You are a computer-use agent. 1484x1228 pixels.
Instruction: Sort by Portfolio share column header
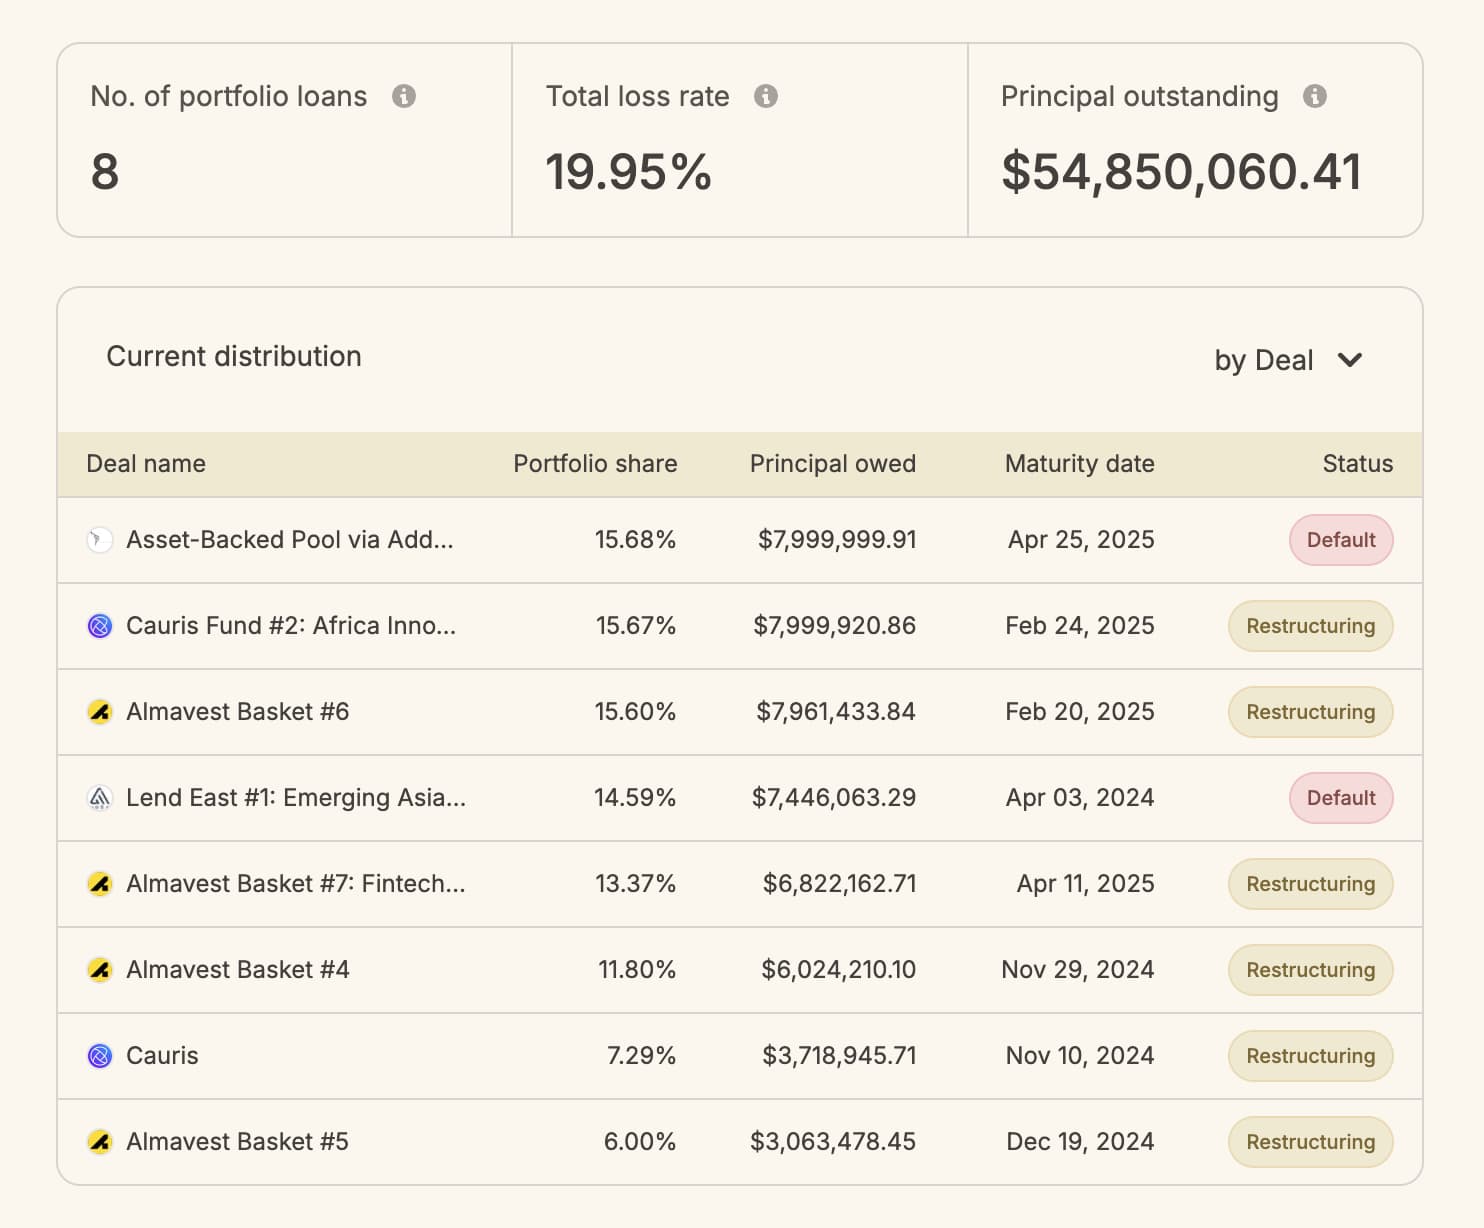pos(595,464)
